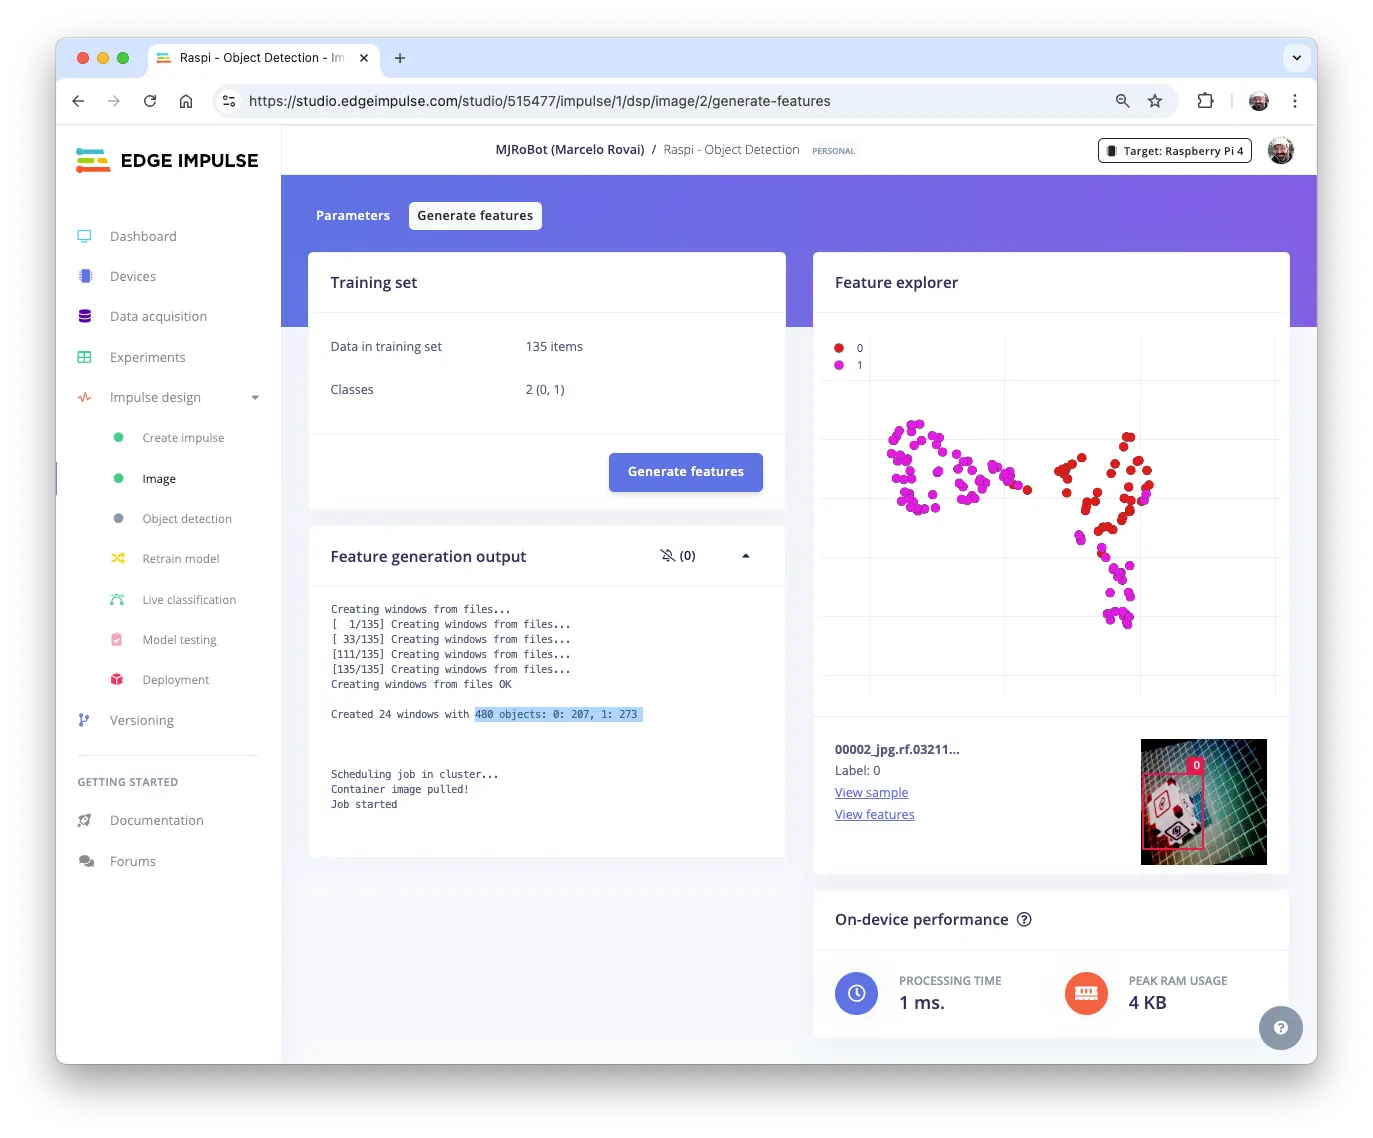Click the Target: Raspberry Pi 4 button
The width and height of the screenshot is (1373, 1138).
(1174, 151)
